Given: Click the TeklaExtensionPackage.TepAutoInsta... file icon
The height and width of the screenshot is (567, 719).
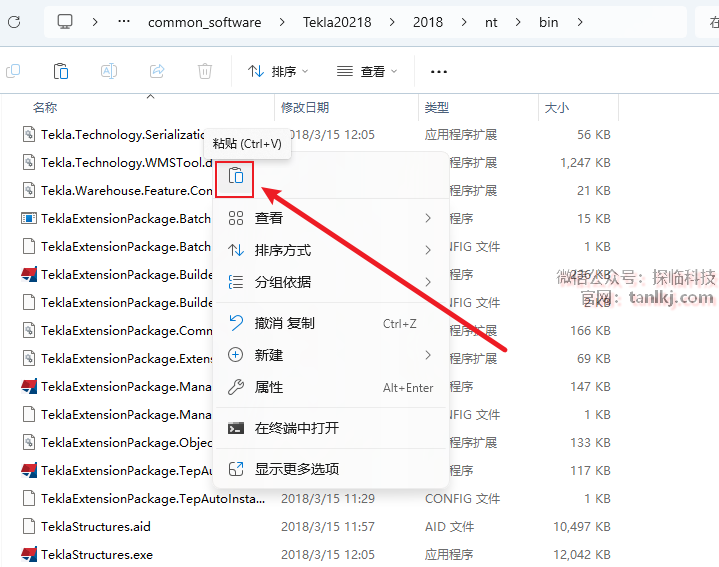Looking at the screenshot, I should tap(29, 499).
